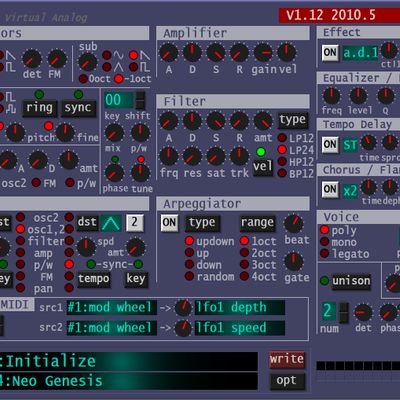Select sub oscillator square wave LED
The width and height of the screenshot is (400, 400).
click(x=133, y=67)
